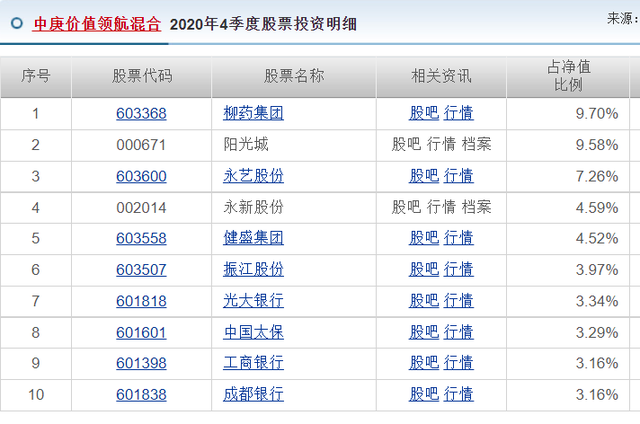Select the 9.58% net value ratio
The height and width of the screenshot is (424, 640).
point(597,145)
